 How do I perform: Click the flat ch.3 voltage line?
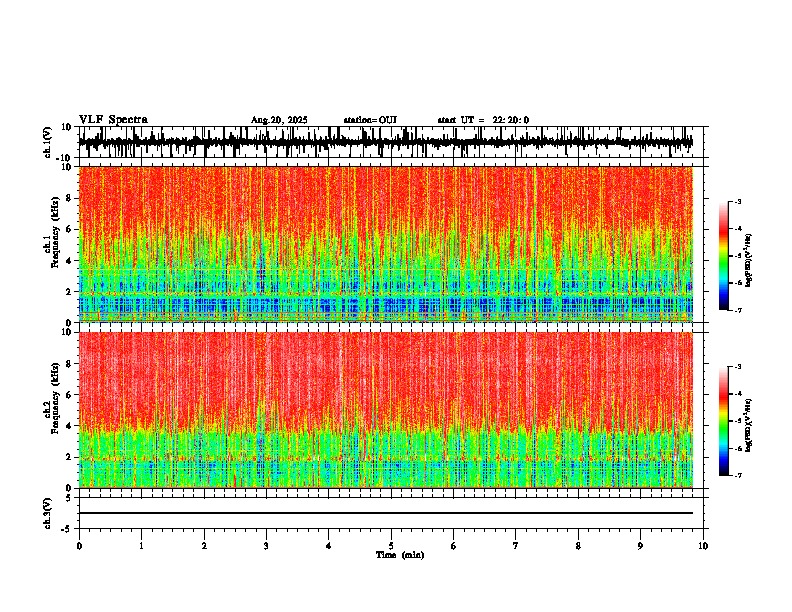click(385, 513)
